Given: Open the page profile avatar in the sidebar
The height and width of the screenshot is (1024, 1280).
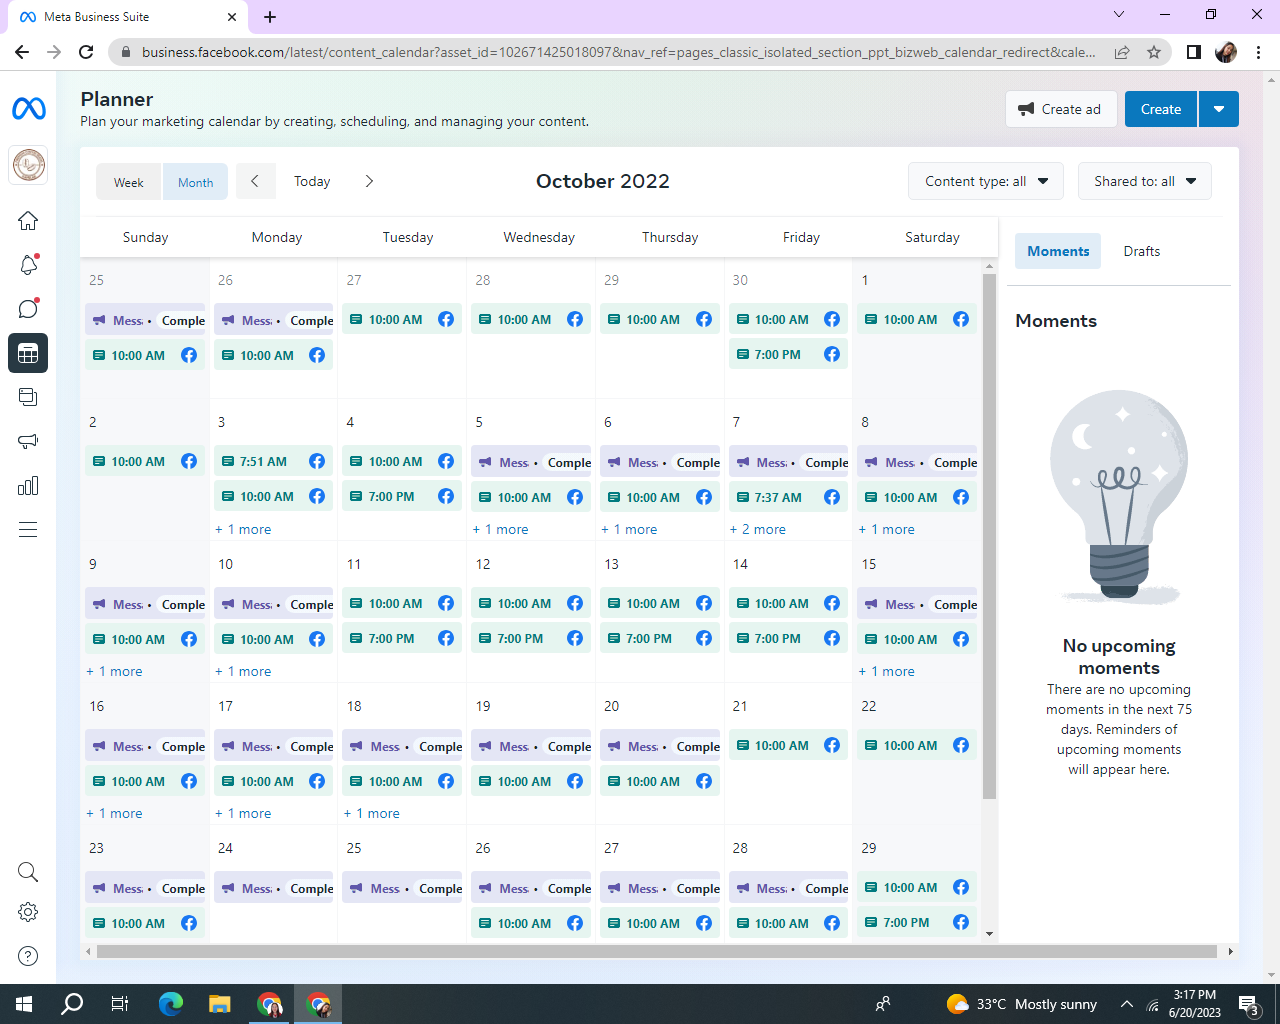Looking at the screenshot, I should click(x=28, y=165).
